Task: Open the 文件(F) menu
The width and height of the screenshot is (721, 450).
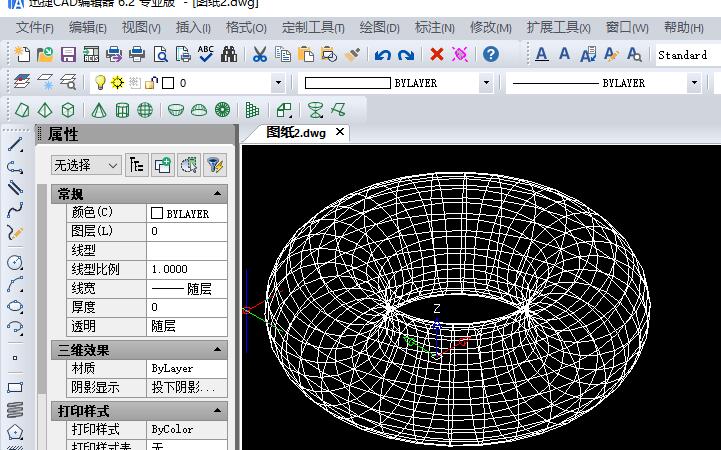Action: tap(34, 28)
